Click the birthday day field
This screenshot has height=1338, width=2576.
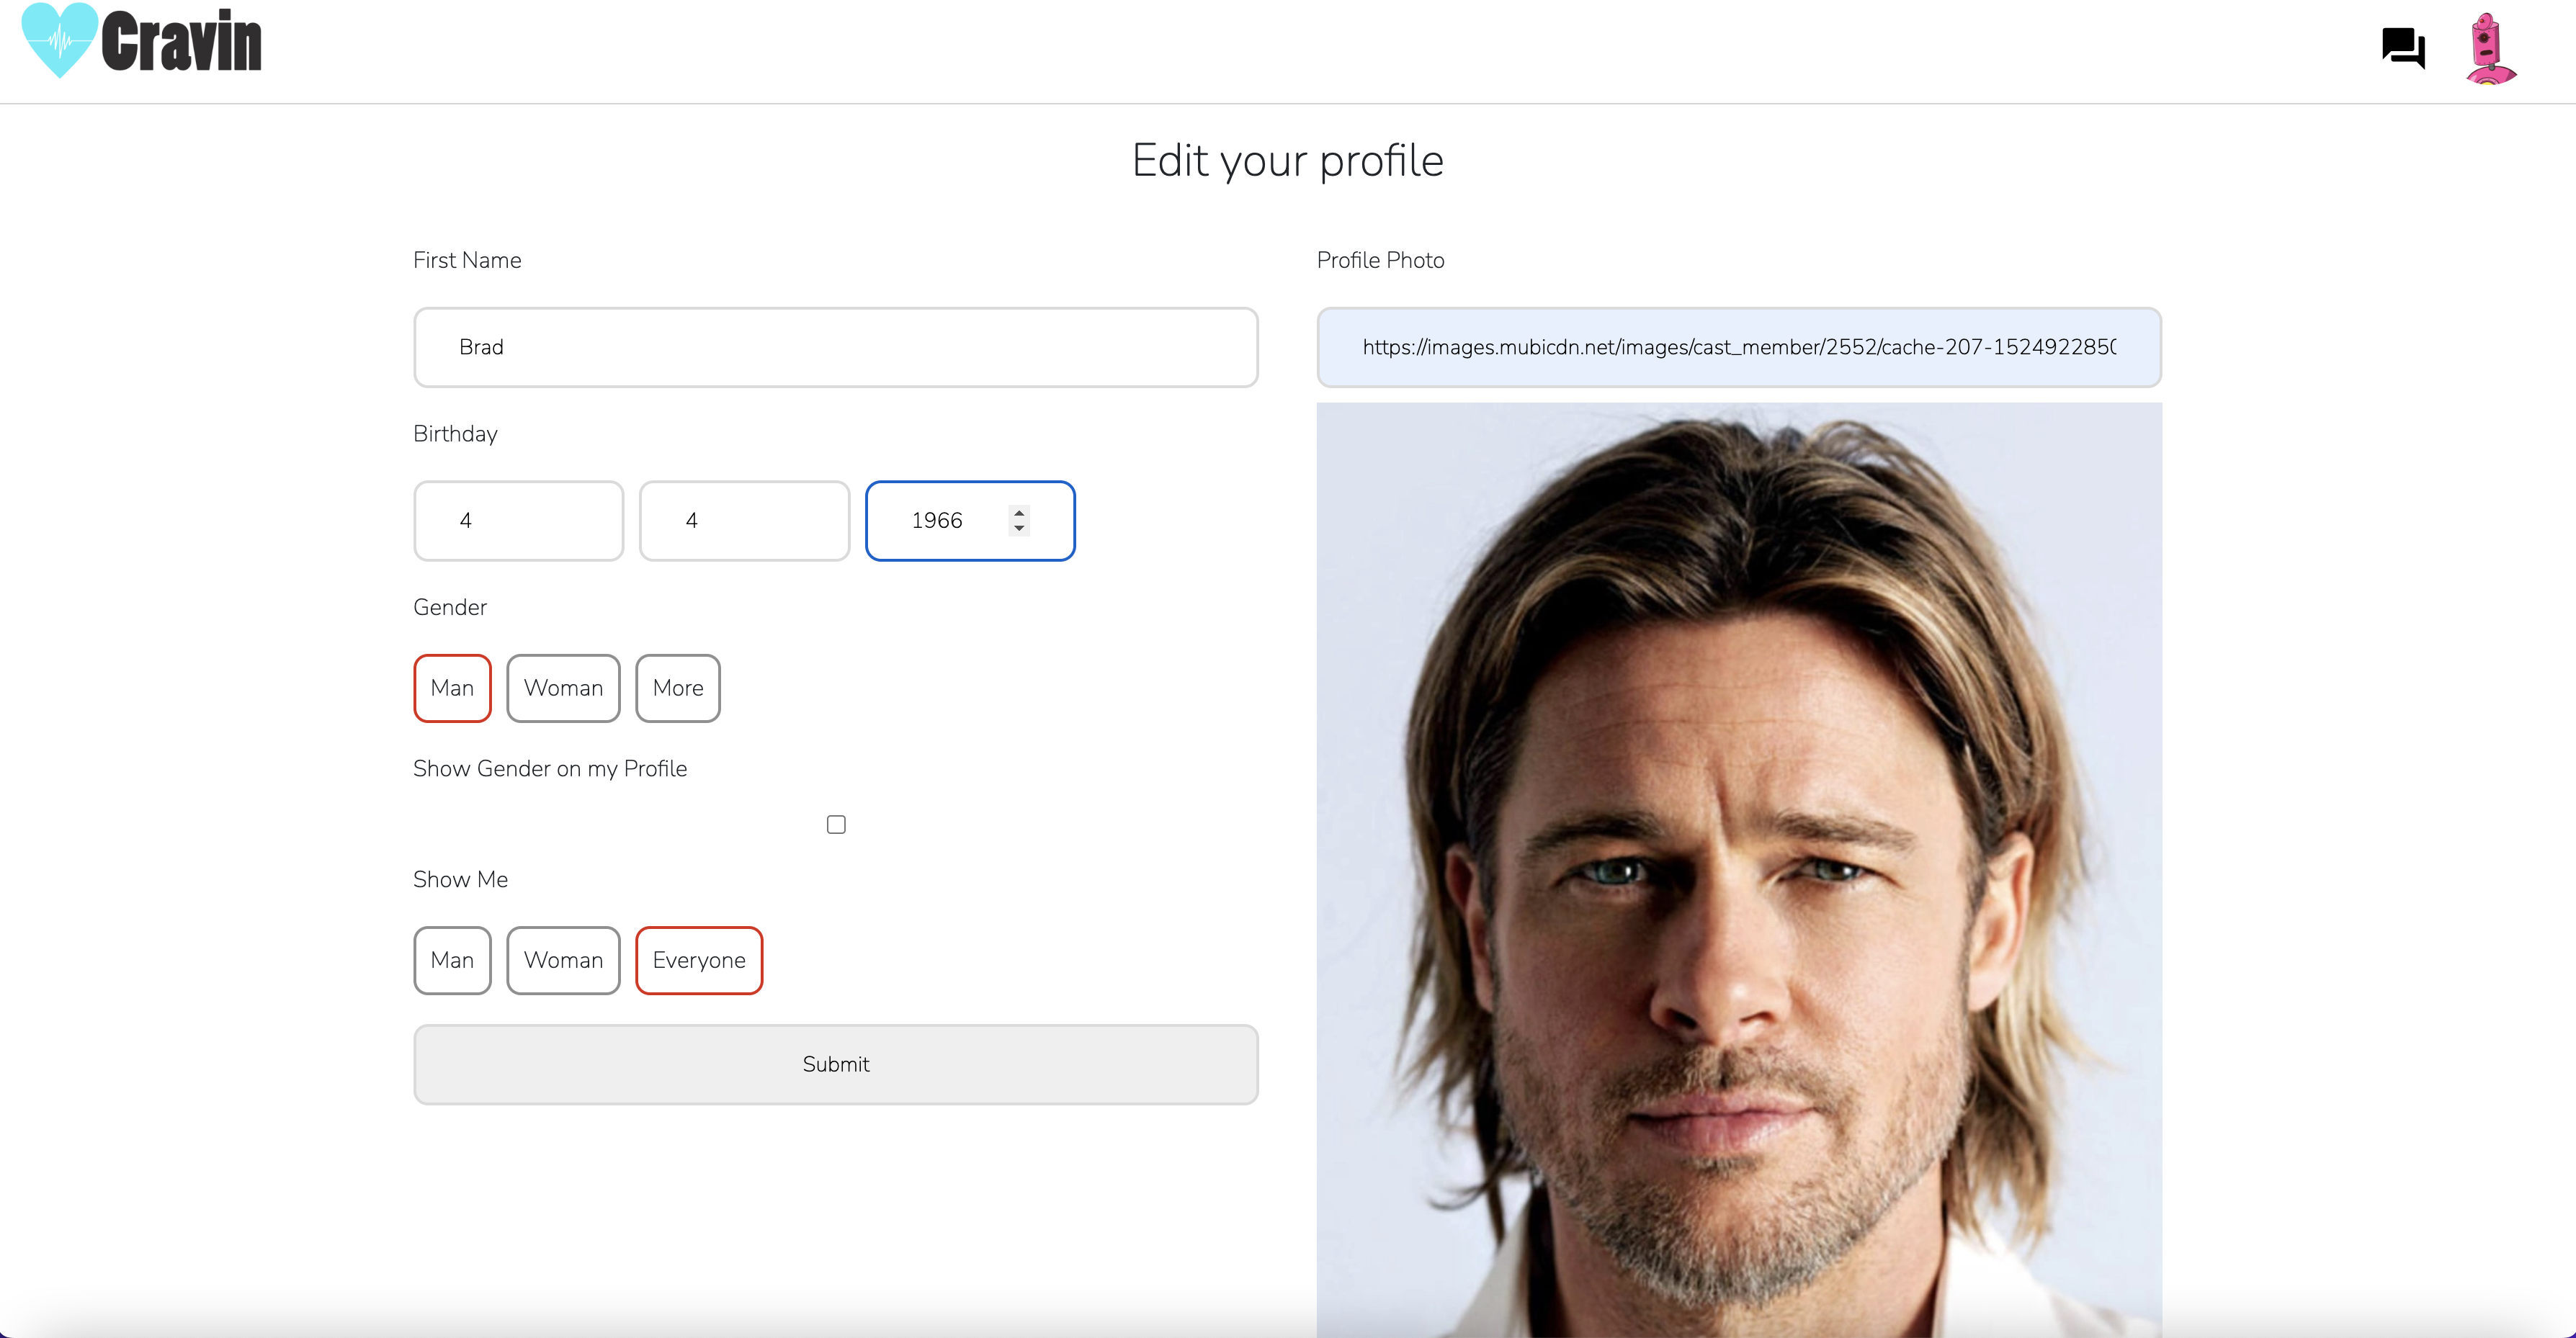tap(744, 521)
